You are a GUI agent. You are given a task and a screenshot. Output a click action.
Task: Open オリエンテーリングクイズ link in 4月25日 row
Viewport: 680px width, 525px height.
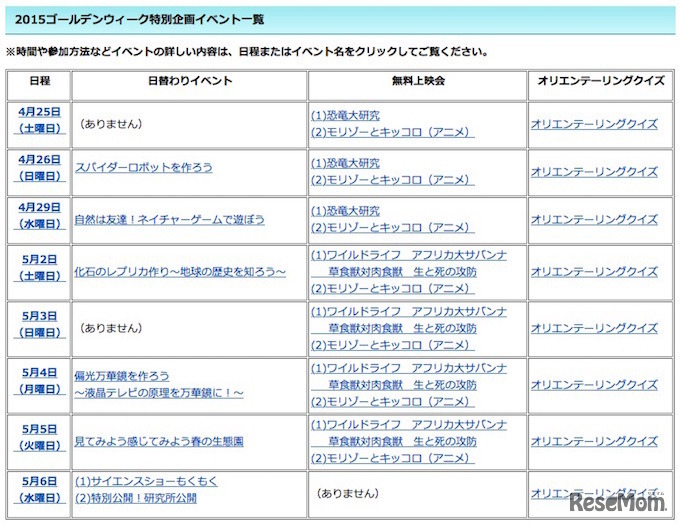(595, 124)
